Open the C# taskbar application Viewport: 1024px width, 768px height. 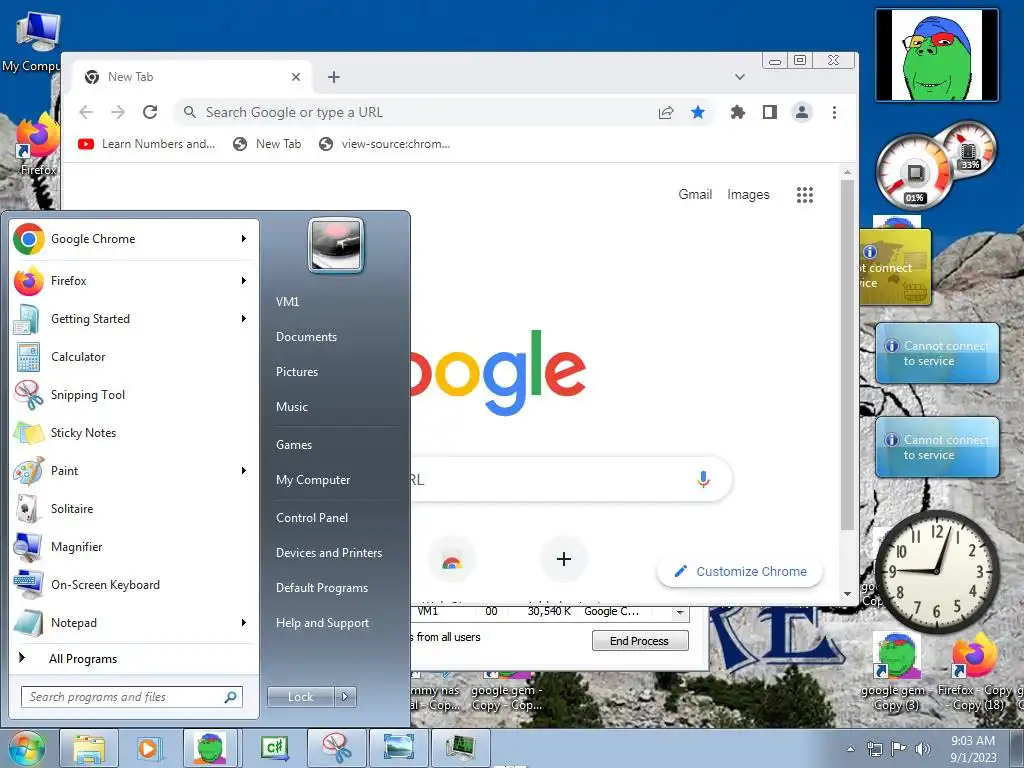tap(274, 749)
